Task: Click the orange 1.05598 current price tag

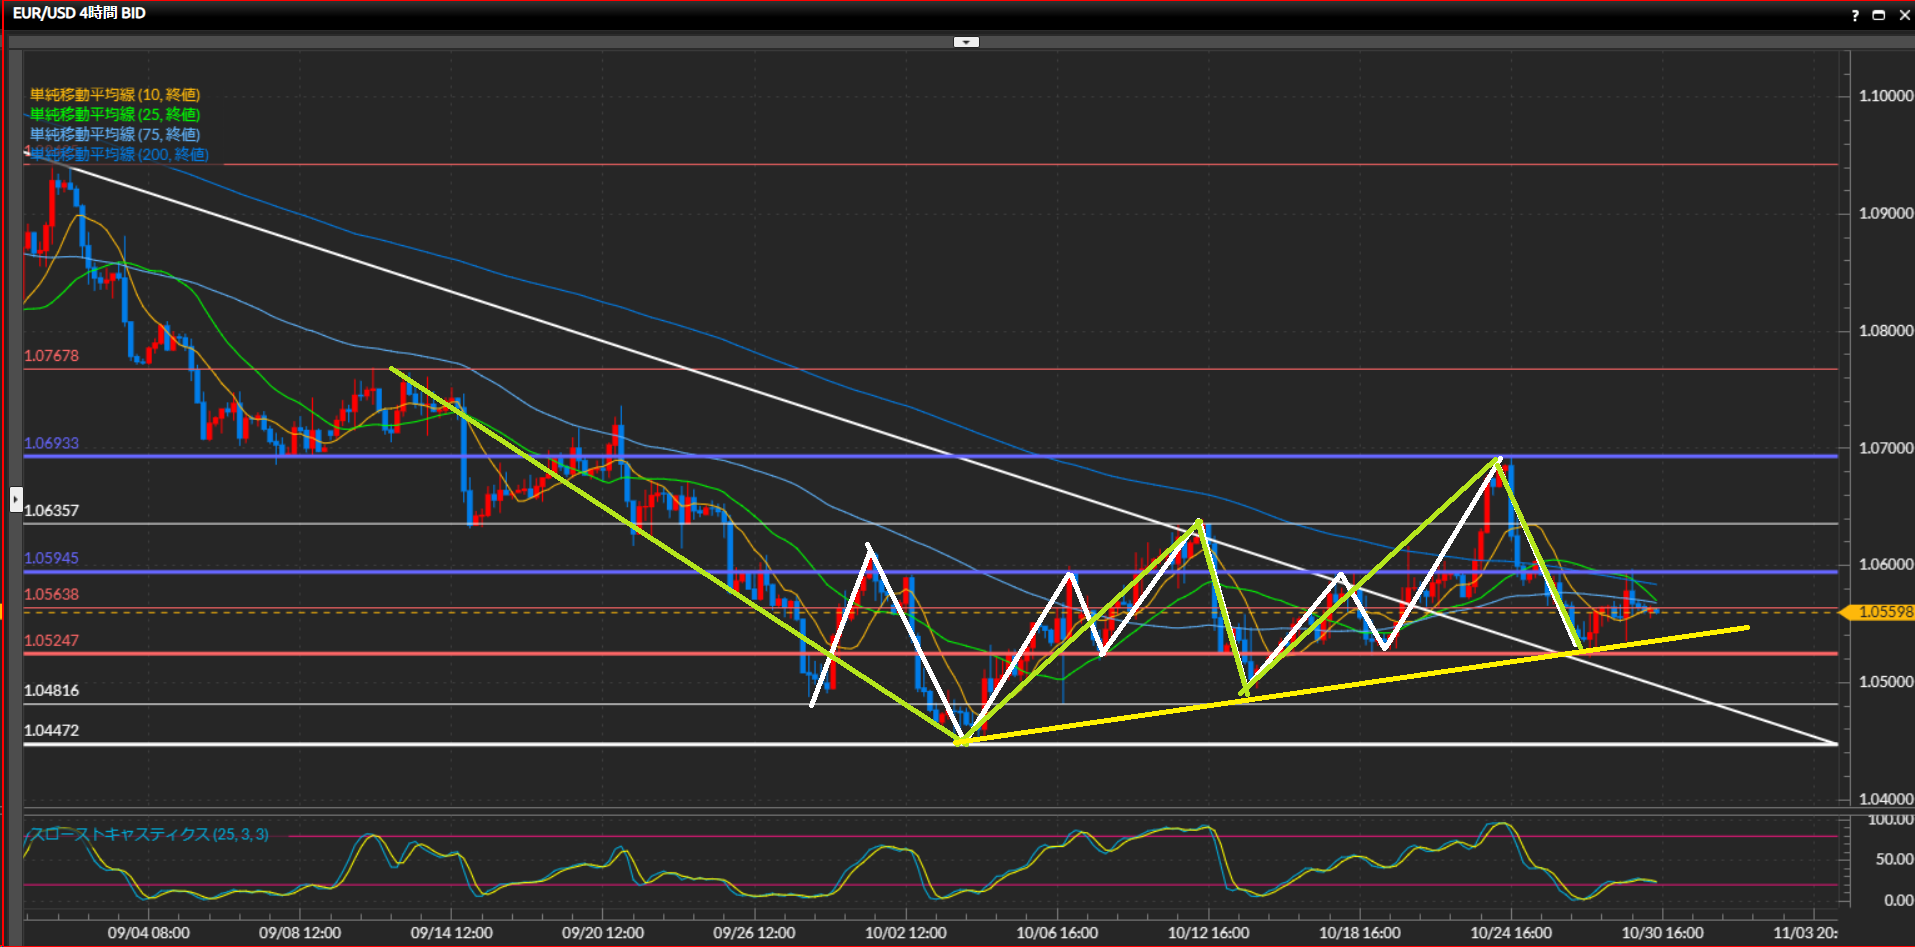Action: pyautogui.click(x=1881, y=612)
